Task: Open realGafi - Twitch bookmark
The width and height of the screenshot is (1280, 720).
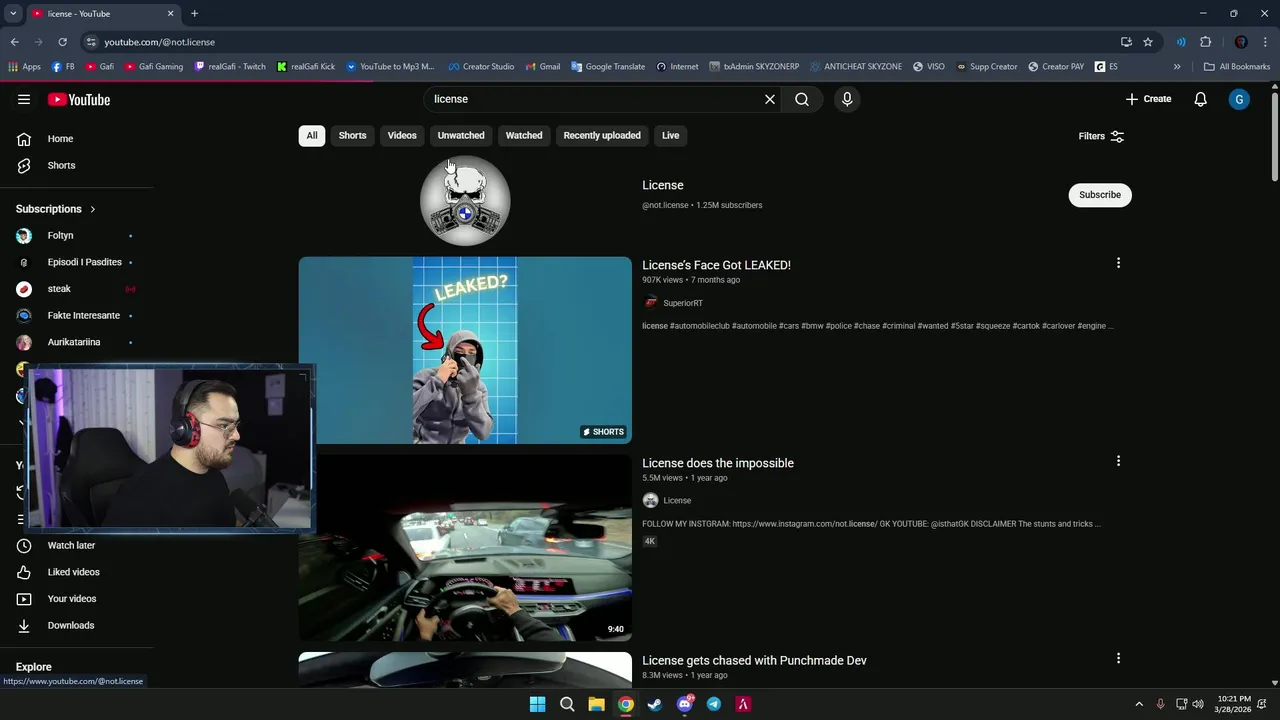Action: [230, 67]
